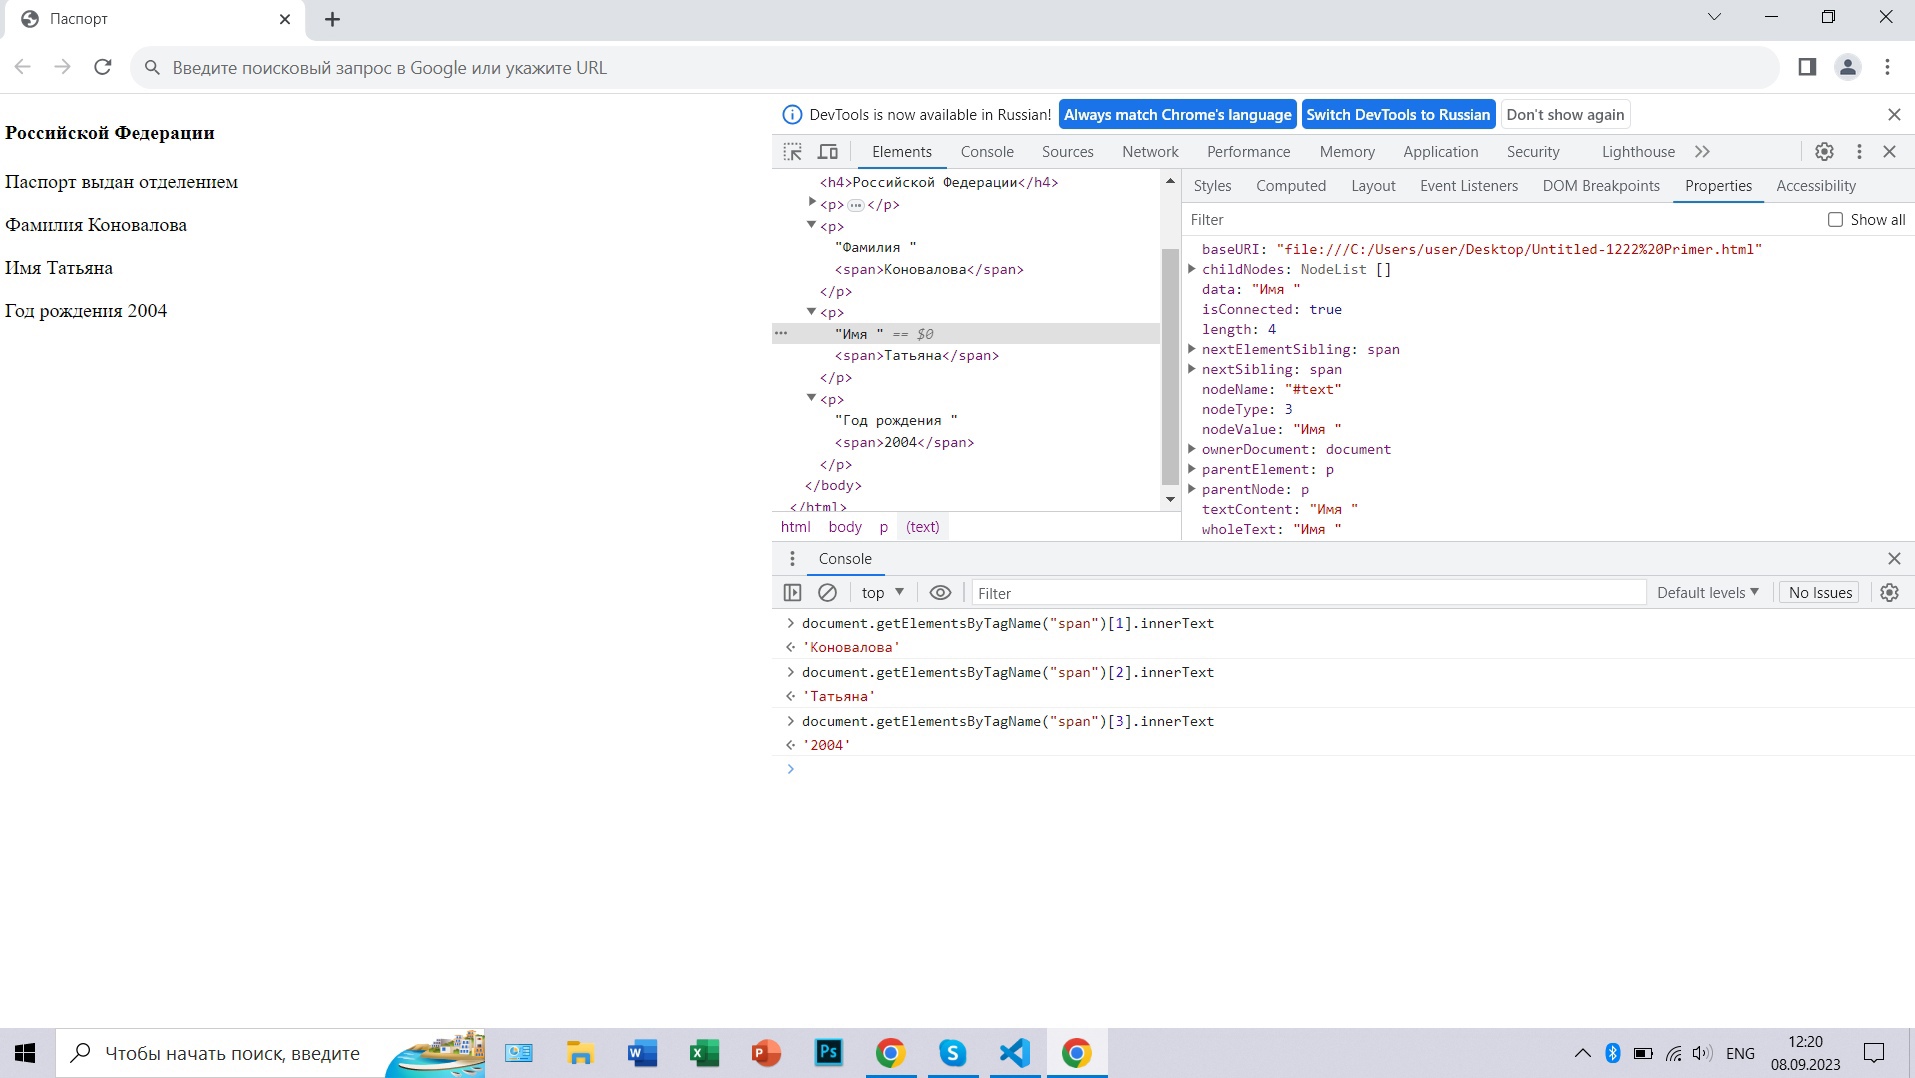This screenshot has width=1915, height=1078.
Task: Open console settings gear icon
Action: 1889,593
